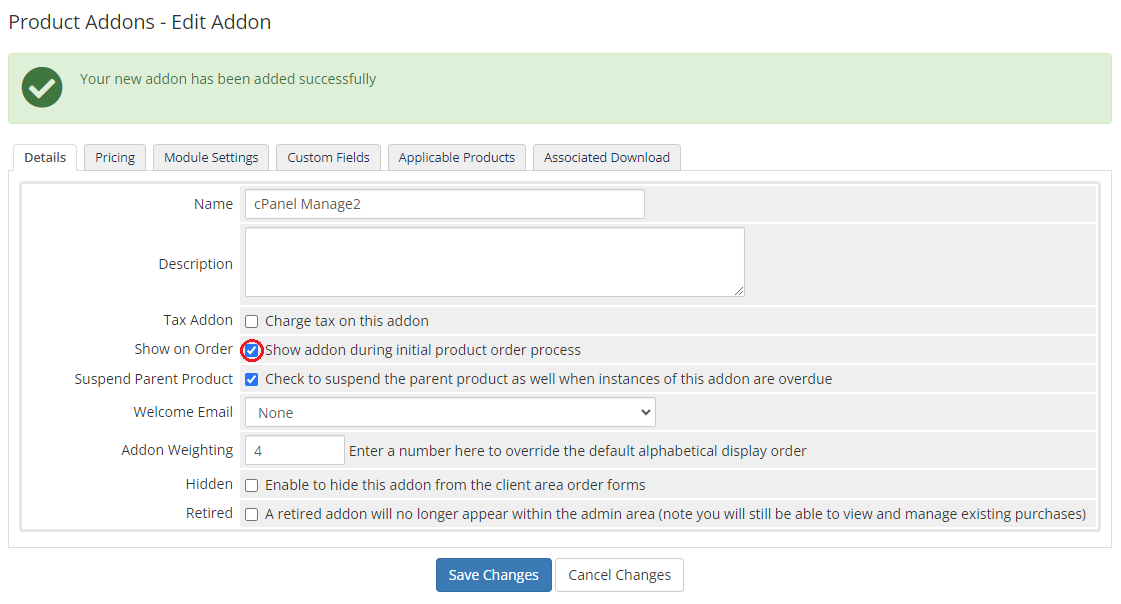Click the 'Tax Addon' label

[x=198, y=320]
